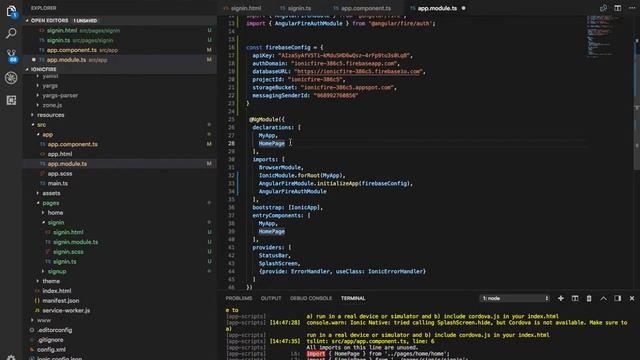Open signin.ts in Open Editors list
The image size is (640, 360).
120,40
